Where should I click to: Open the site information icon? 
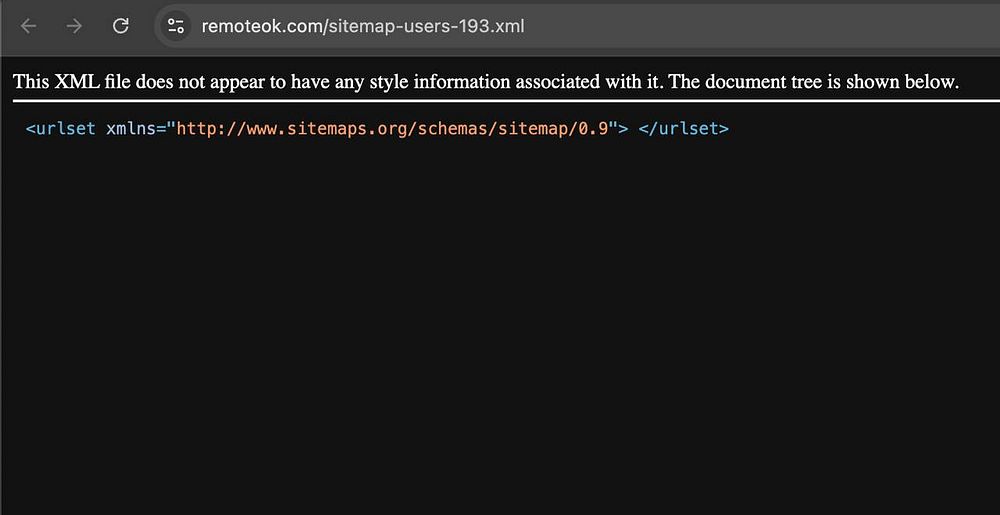tap(175, 26)
